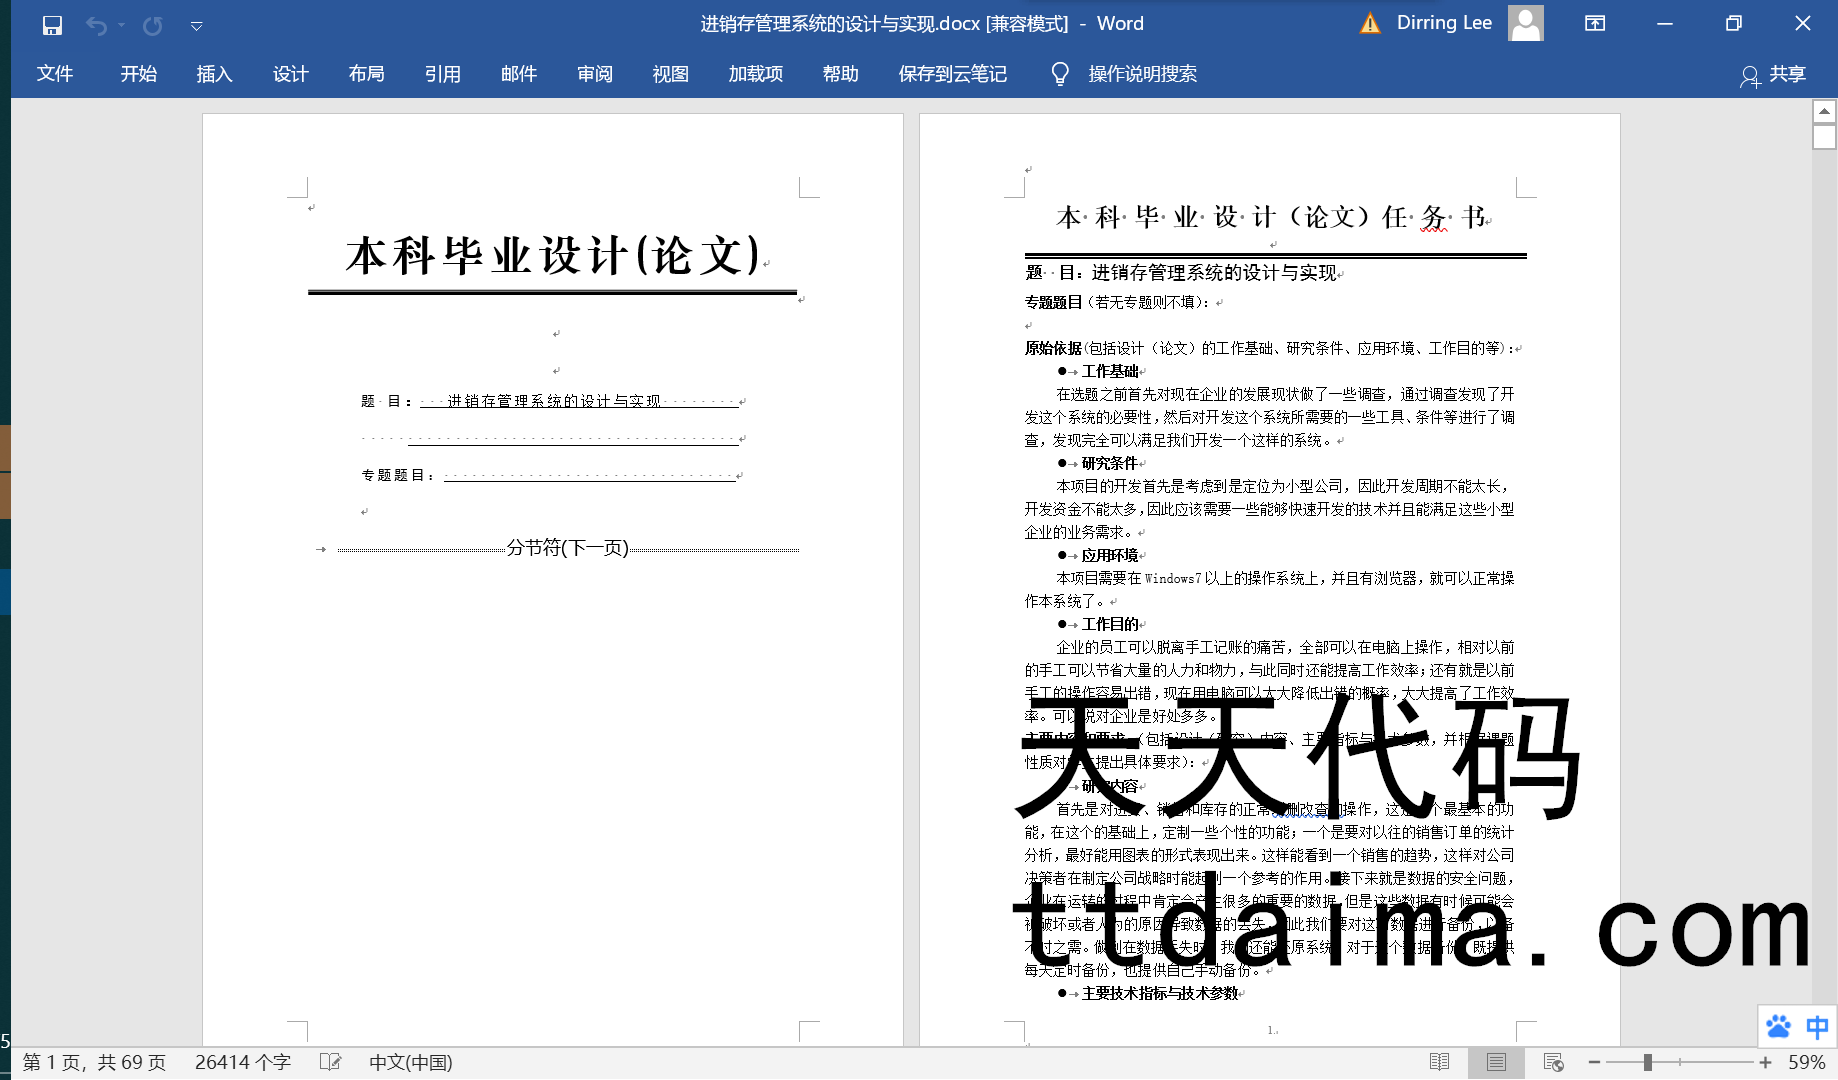
Task: Switch to Read Mode view
Action: 1440,1062
